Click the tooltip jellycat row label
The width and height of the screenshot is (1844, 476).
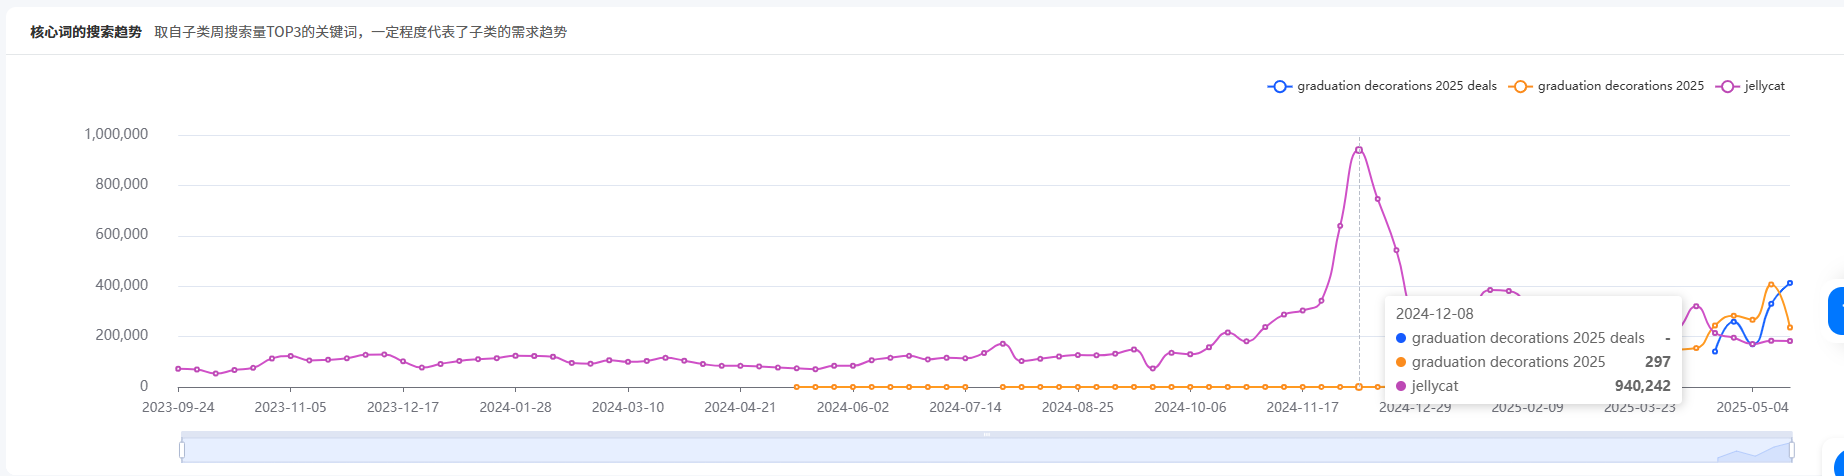1435,386
